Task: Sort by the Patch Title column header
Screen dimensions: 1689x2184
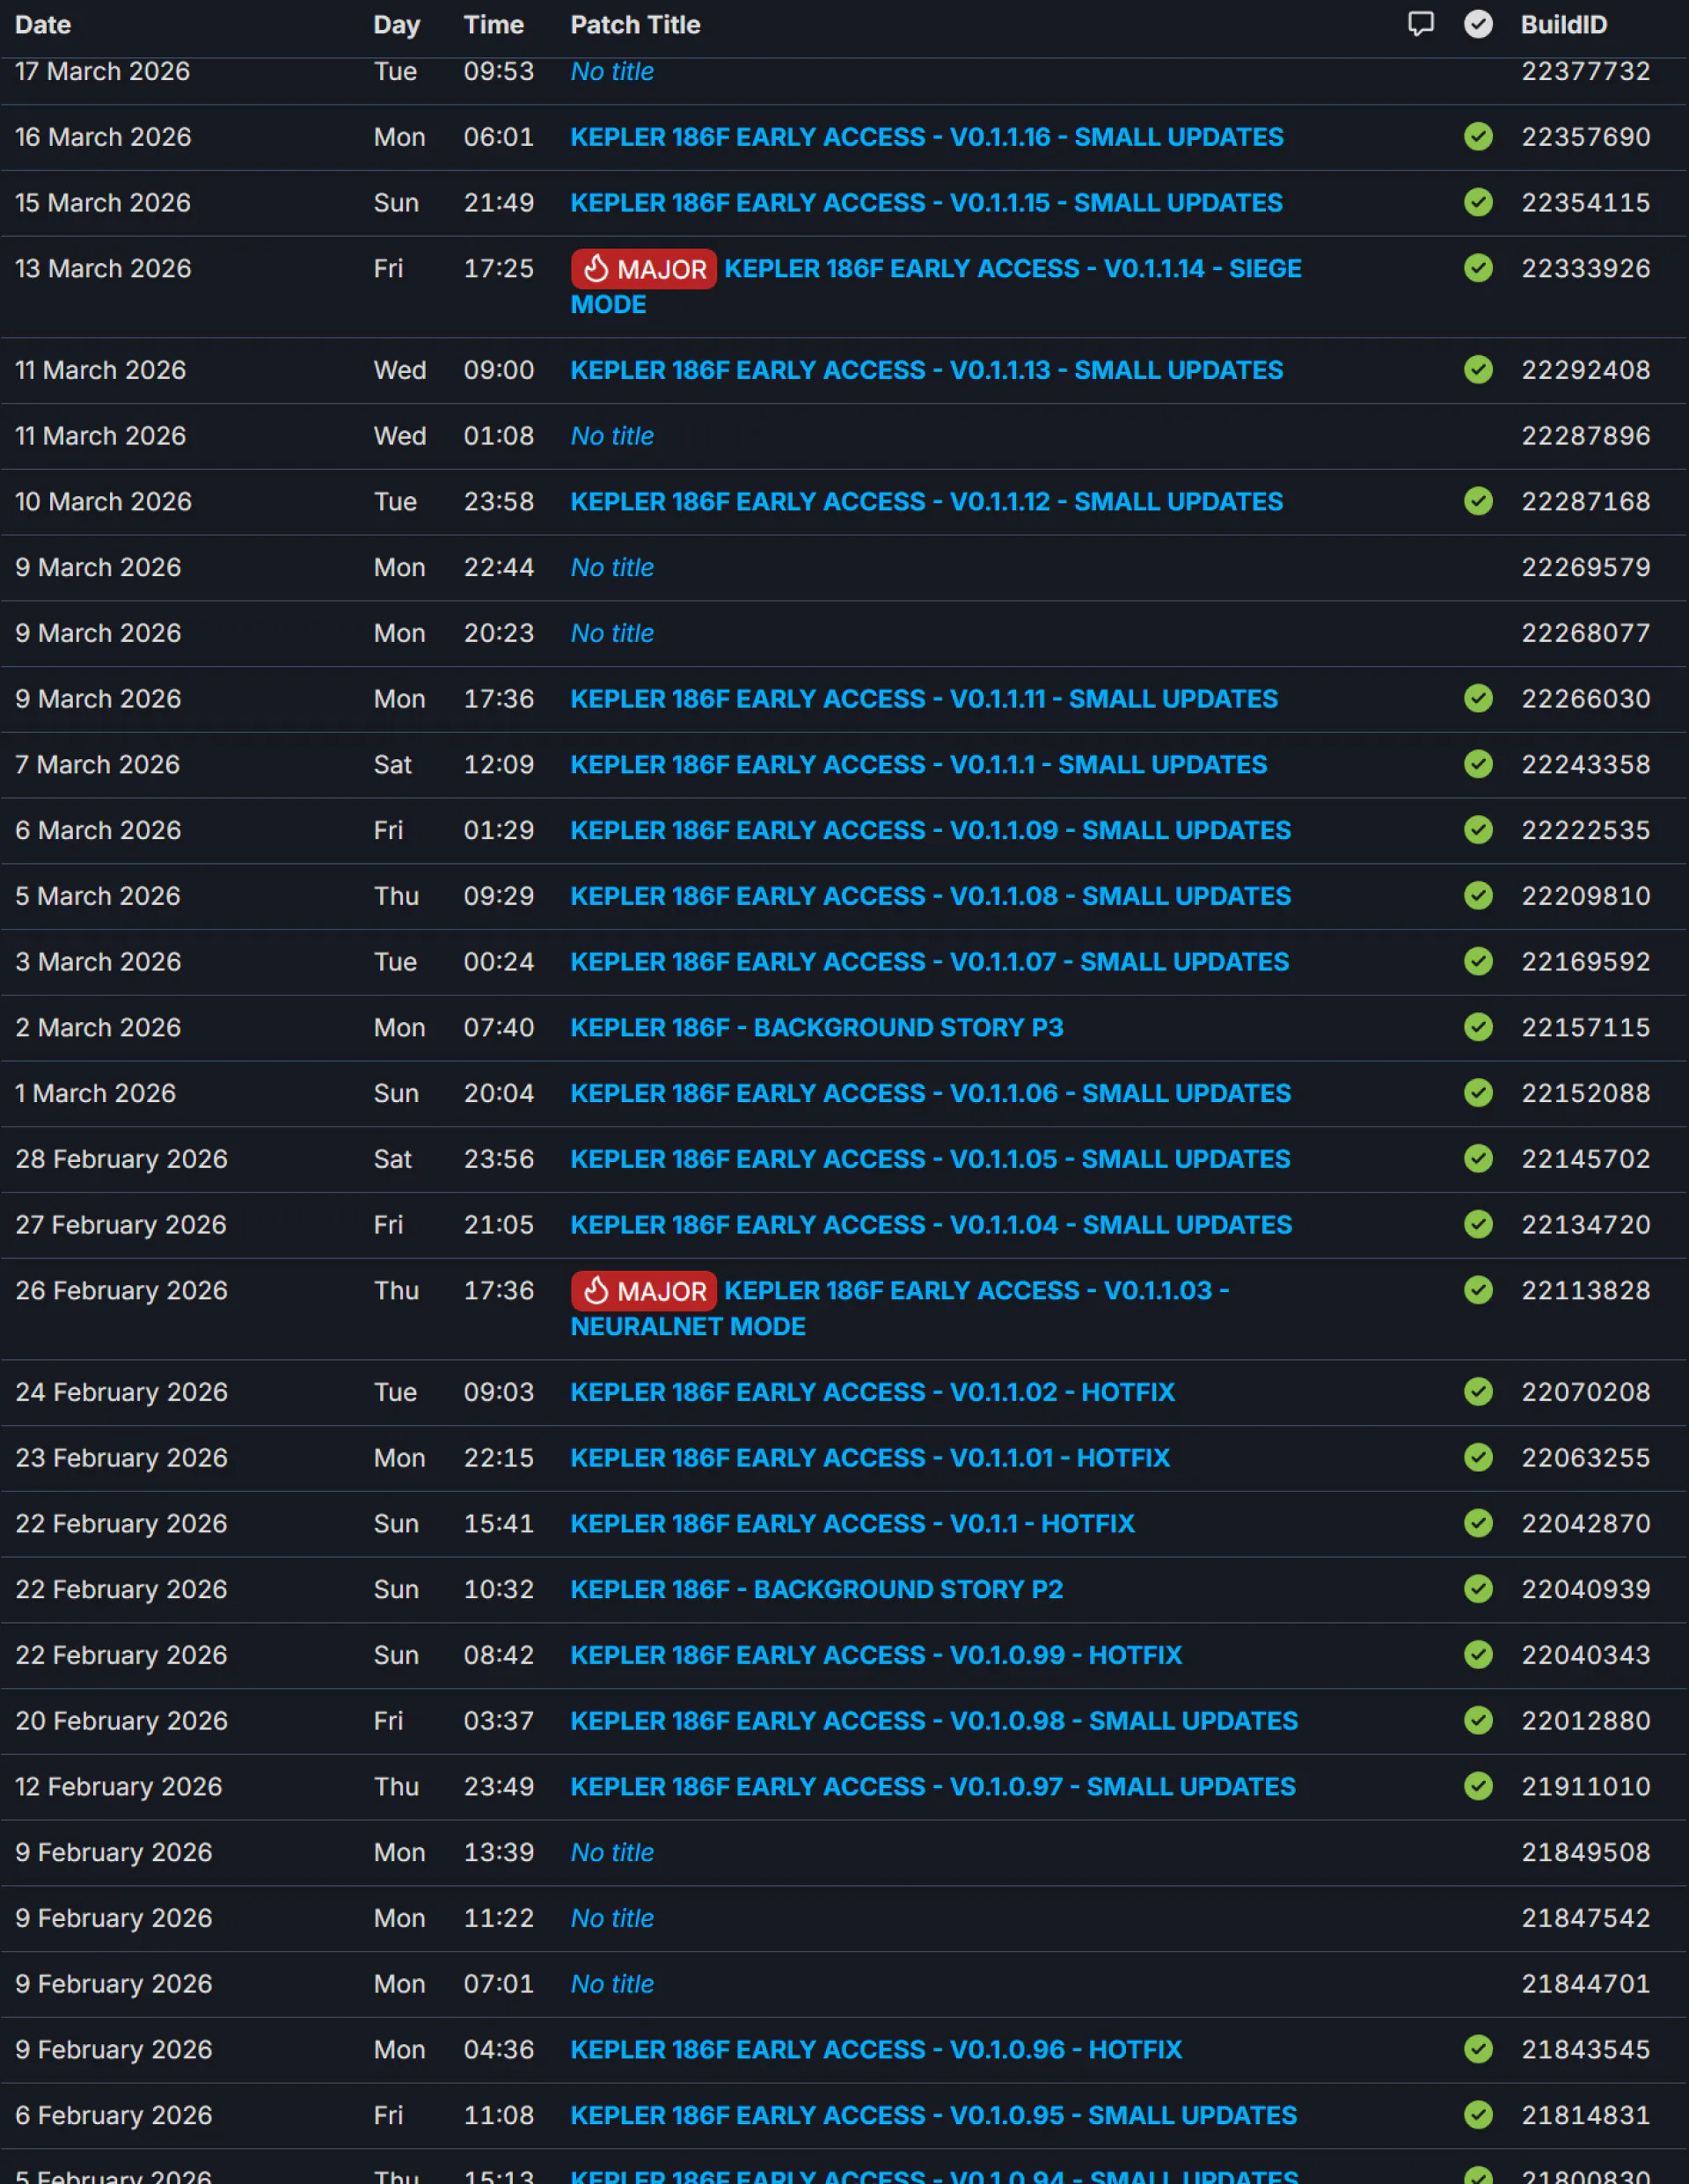Action: point(635,25)
